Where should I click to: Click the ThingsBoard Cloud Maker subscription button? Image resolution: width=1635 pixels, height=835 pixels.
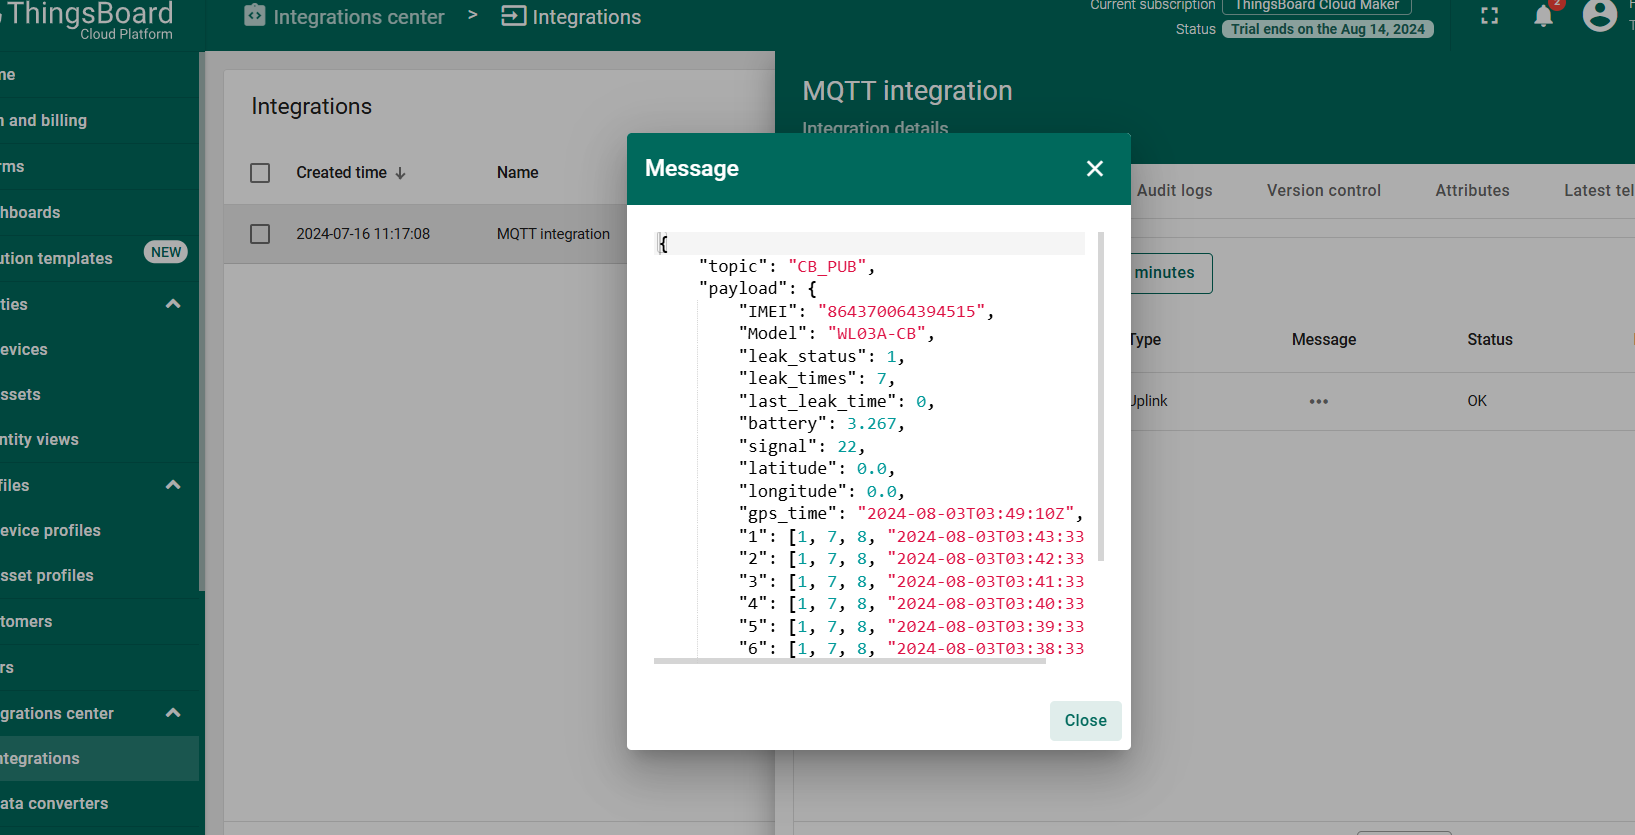[1316, 6]
